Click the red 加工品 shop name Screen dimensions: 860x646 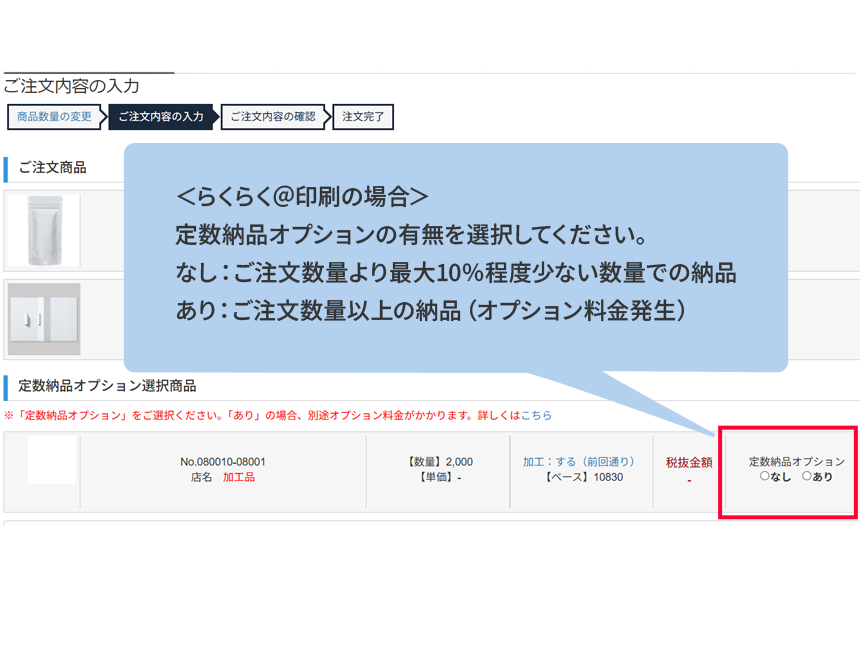pos(238,478)
